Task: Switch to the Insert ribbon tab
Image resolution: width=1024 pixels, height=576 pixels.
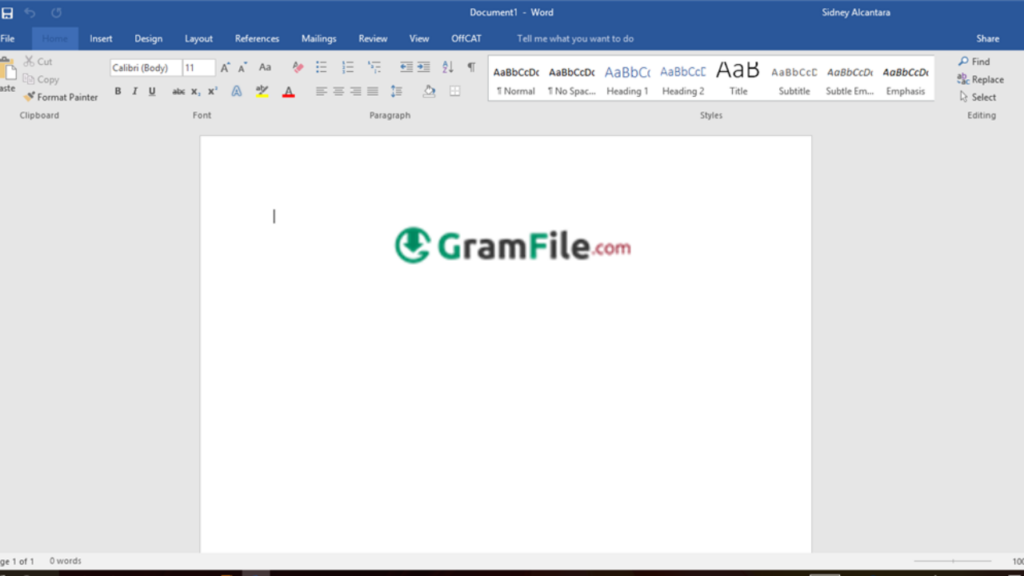Action: [100, 38]
